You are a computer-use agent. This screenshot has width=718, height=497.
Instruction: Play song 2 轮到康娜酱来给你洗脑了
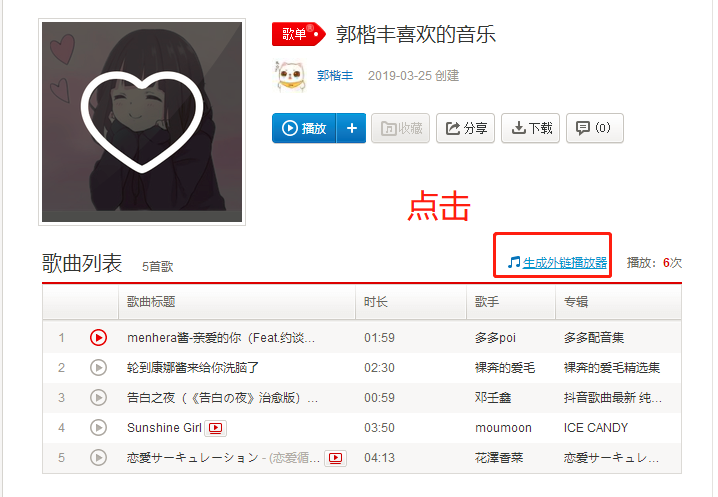pos(98,367)
